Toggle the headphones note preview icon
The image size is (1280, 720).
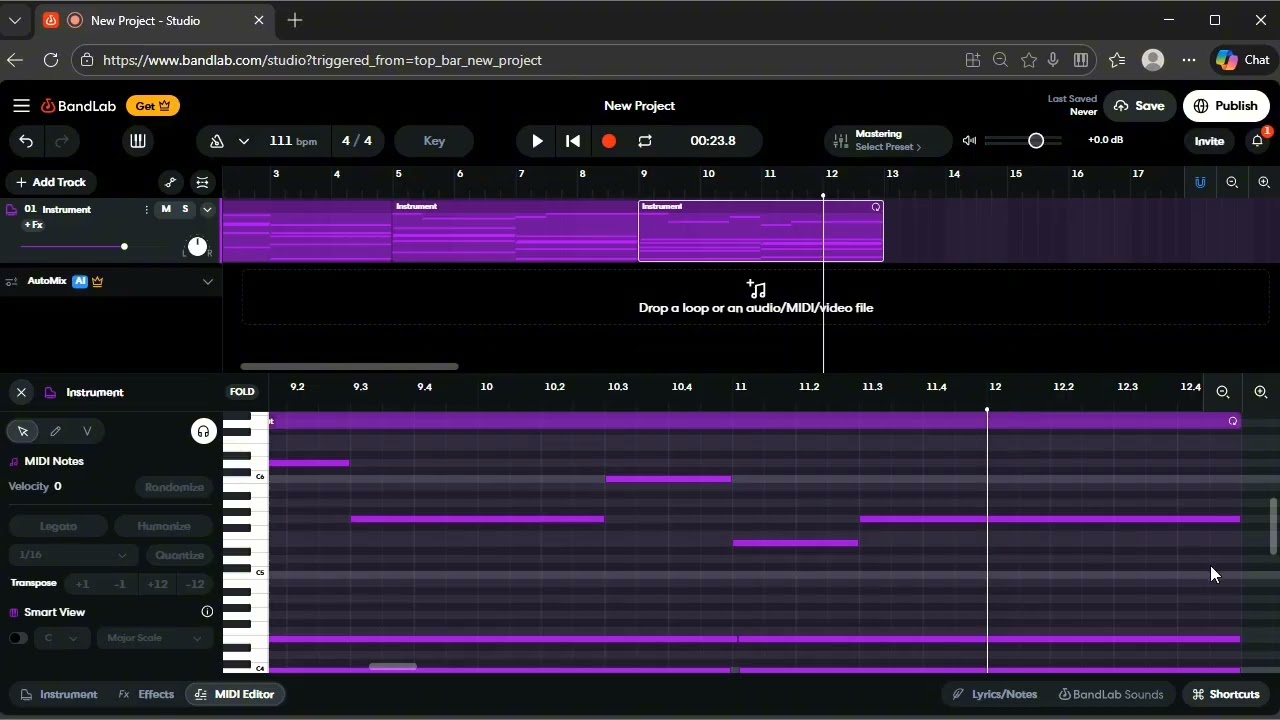click(x=203, y=431)
